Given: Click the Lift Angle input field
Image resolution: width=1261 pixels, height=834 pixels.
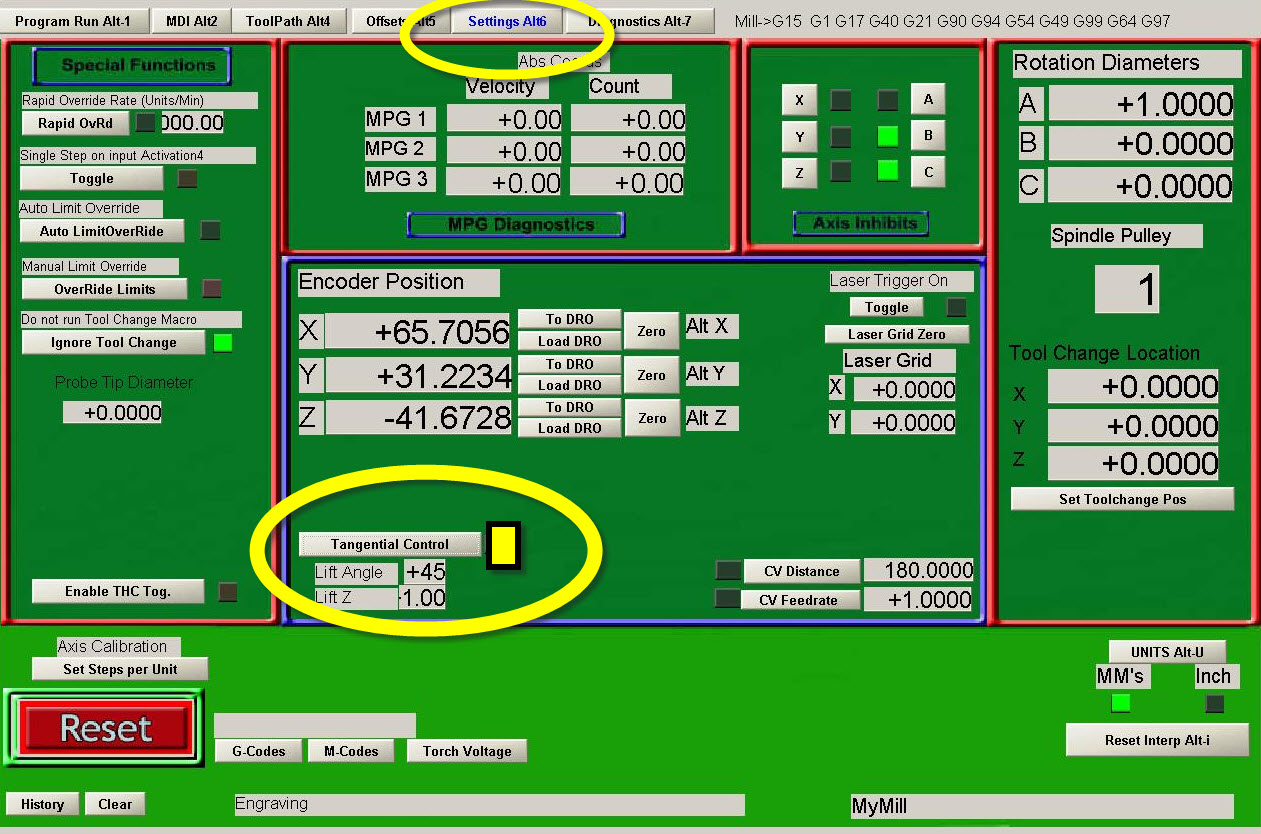Looking at the screenshot, I should click(x=425, y=572).
